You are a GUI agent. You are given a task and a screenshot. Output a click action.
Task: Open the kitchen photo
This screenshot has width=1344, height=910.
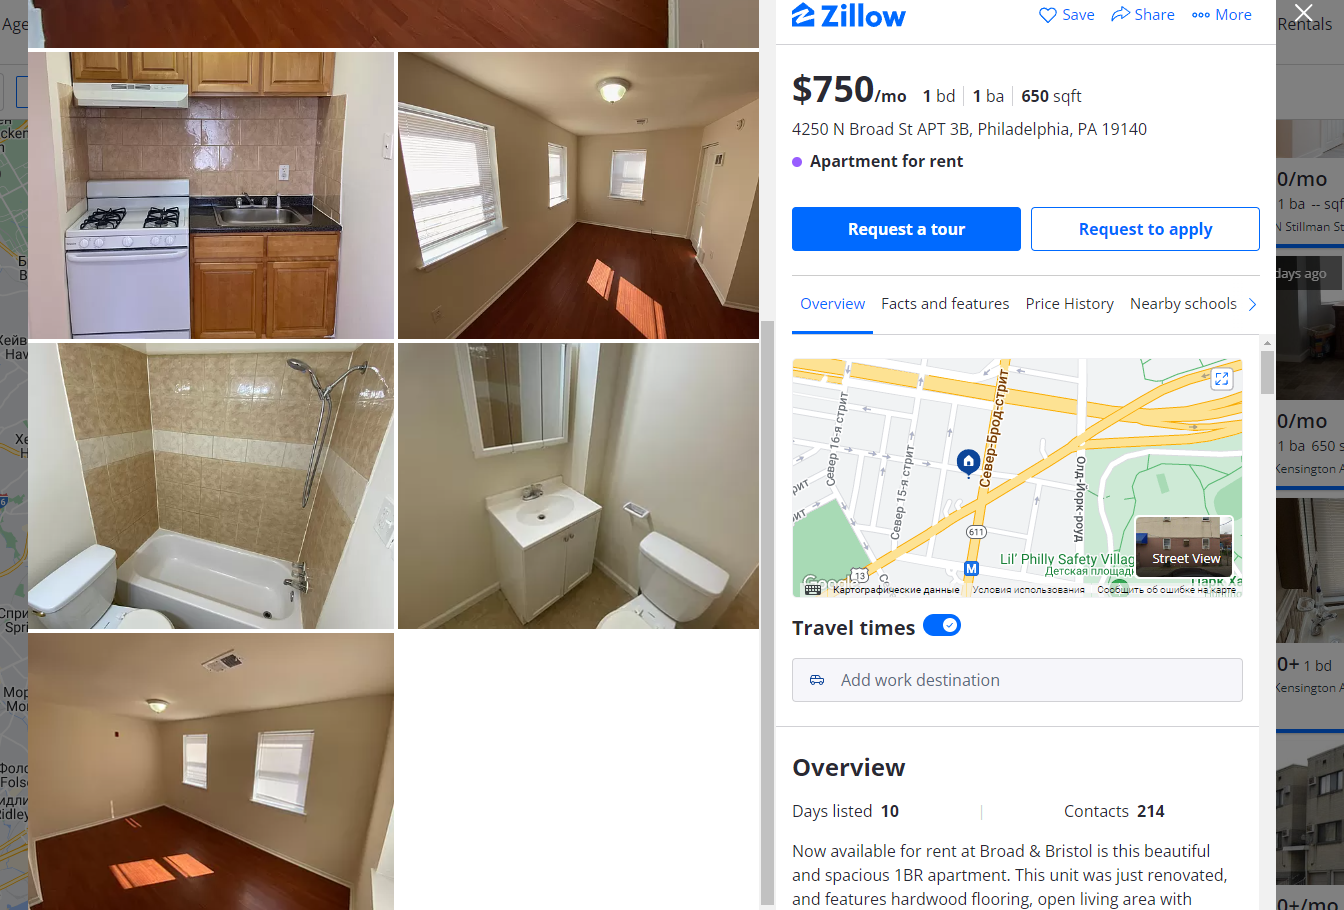coord(211,196)
